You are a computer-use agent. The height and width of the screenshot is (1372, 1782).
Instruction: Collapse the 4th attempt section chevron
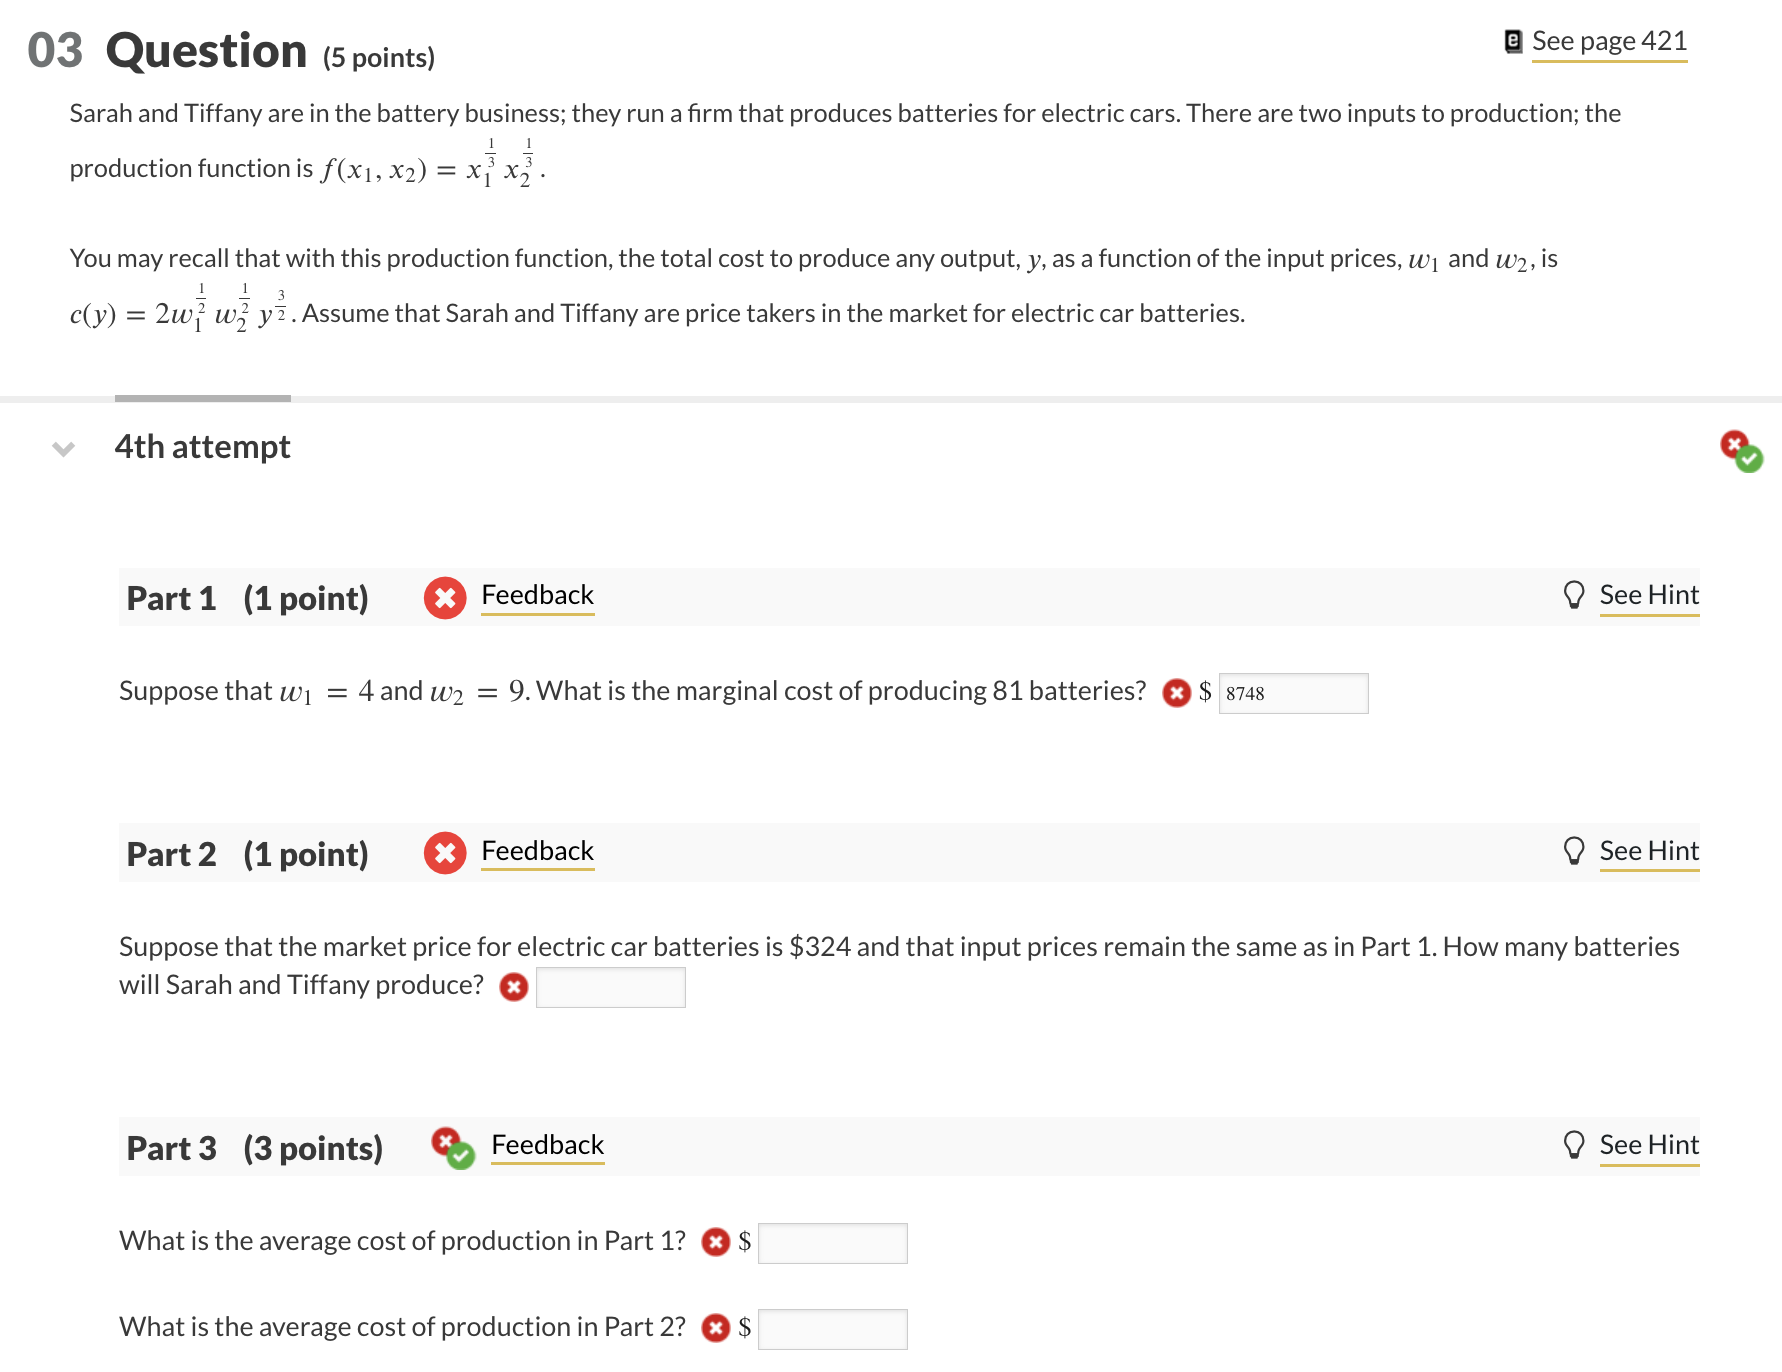tap(62, 449)
